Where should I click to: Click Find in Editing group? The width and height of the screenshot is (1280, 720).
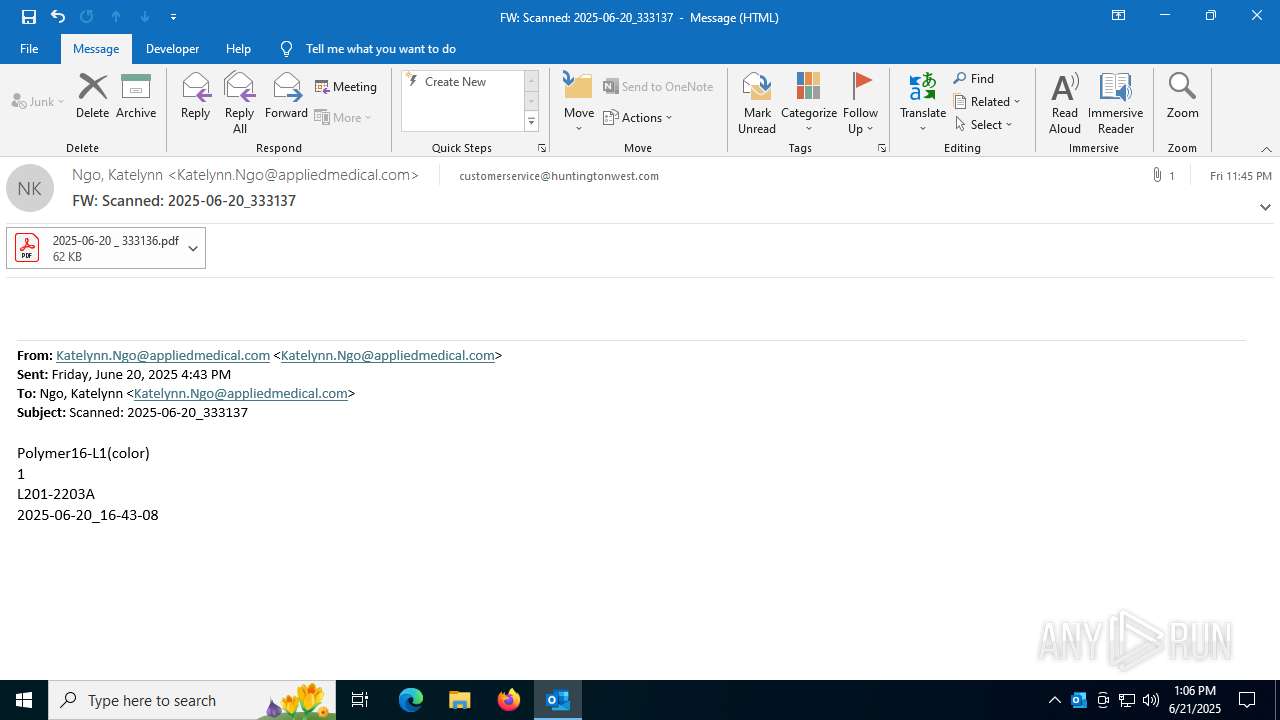[x=974, y=78]
